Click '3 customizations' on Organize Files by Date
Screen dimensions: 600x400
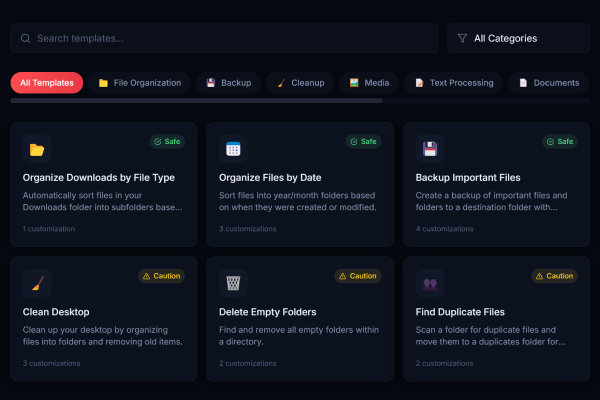coord(248,229)
